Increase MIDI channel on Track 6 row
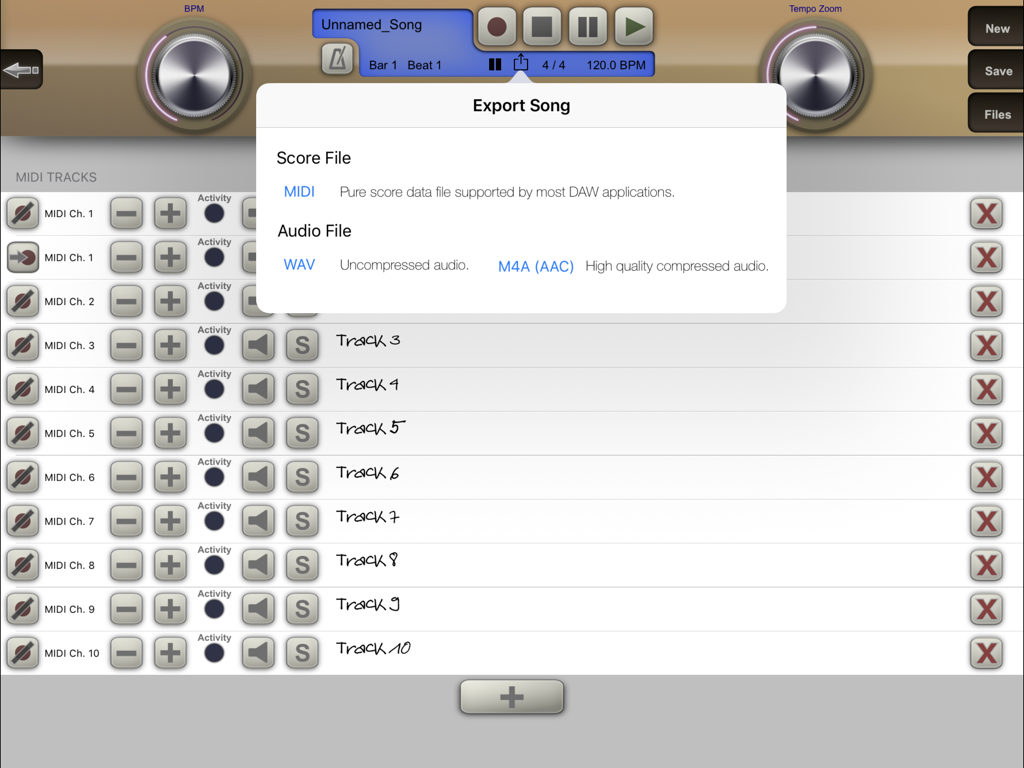The image size is (1024, 768). 170,477
